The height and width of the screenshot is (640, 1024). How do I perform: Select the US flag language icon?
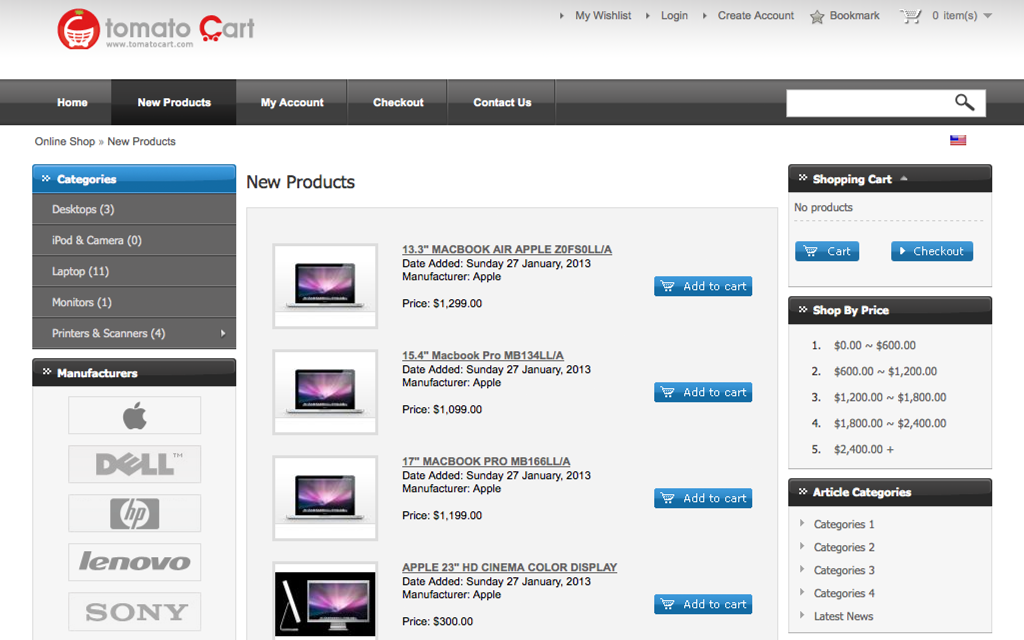click(x=958, y=141)
